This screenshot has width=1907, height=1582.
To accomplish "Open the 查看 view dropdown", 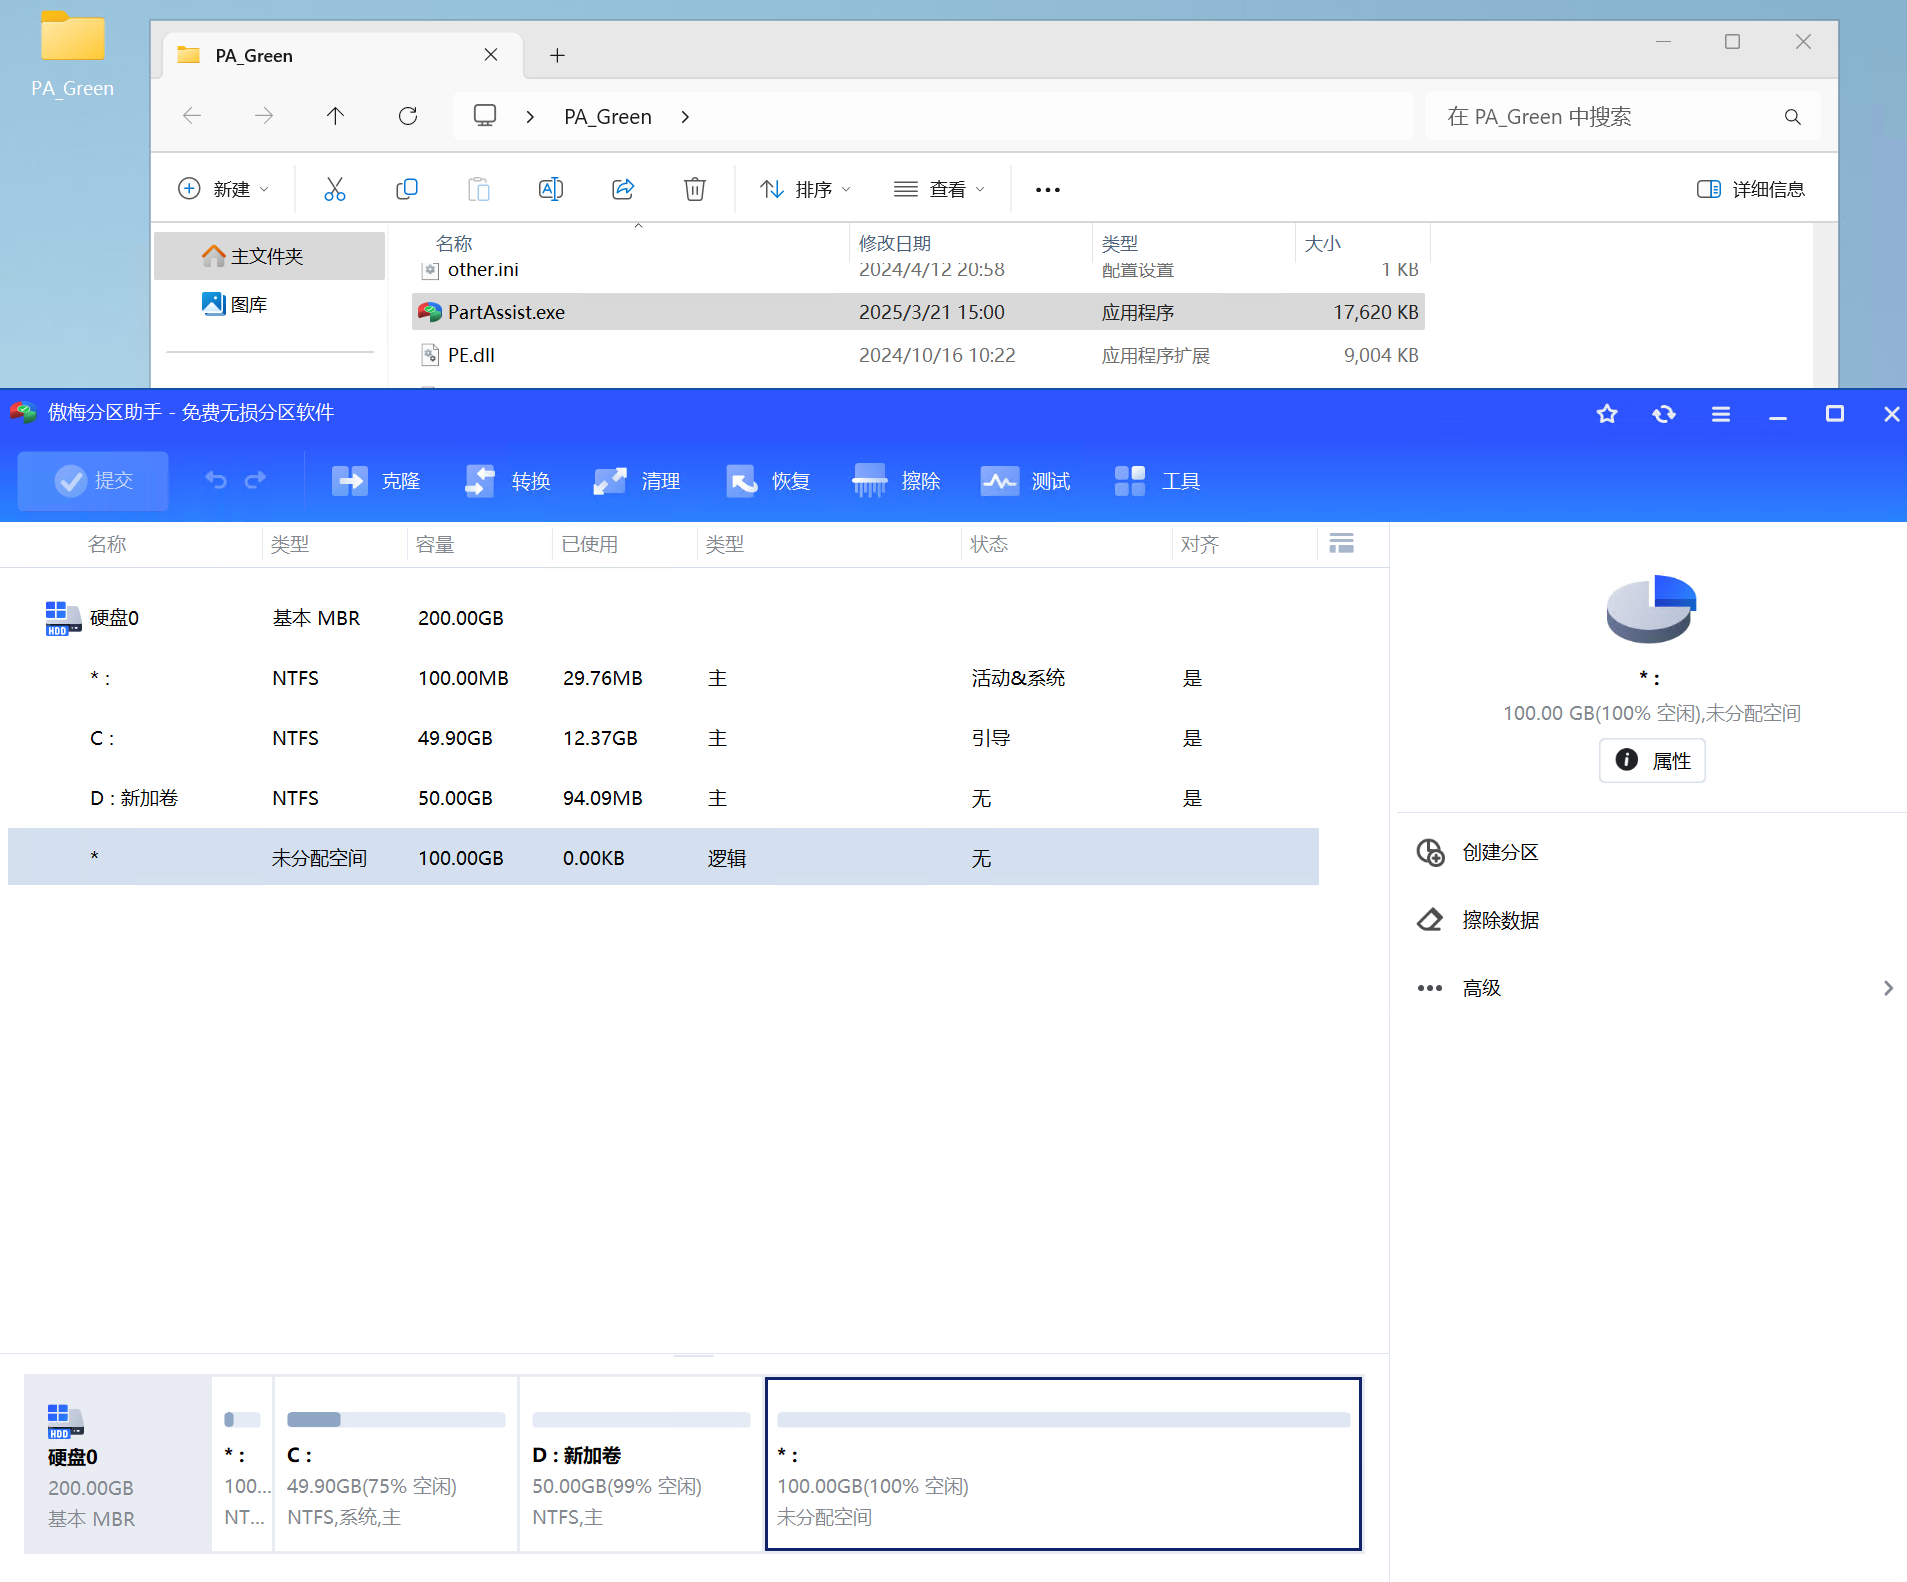I will click(939, 189).
